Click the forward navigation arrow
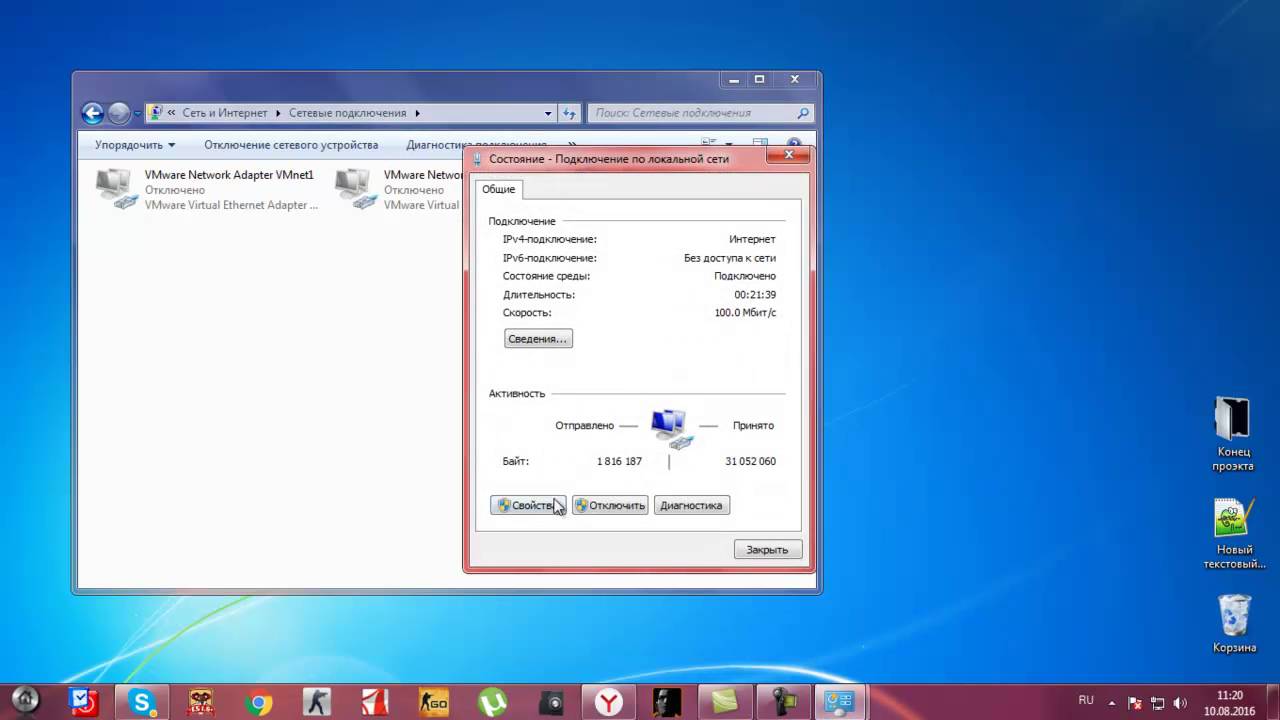The width and height of the screenshot is (1280, 720). point(119,113)
